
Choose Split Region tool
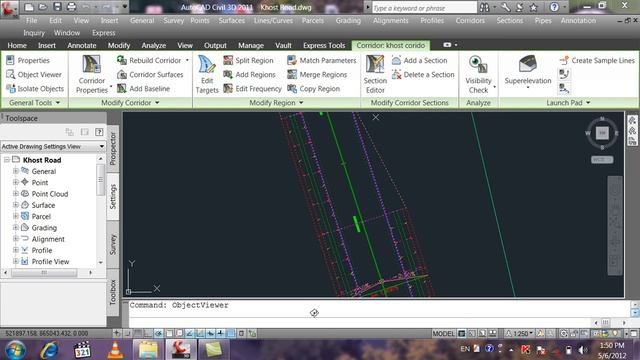tap(248, 60)
